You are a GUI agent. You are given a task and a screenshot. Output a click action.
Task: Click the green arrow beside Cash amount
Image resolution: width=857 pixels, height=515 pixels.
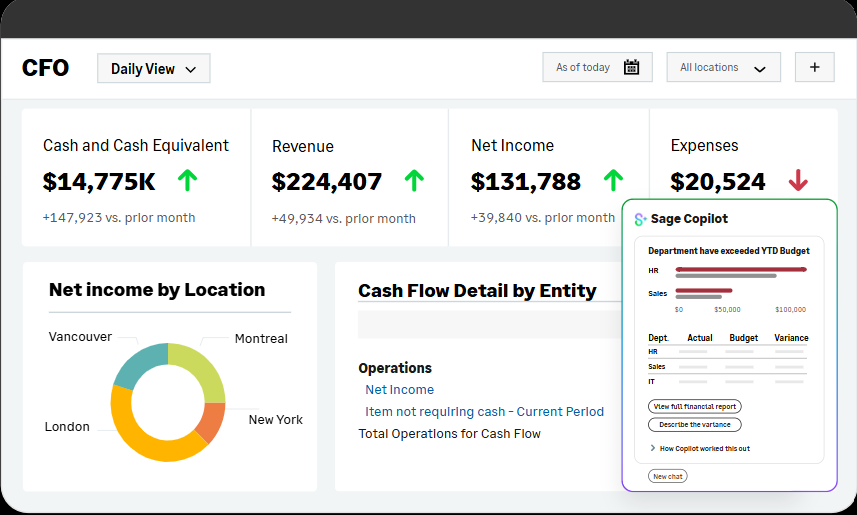(187, 181)
